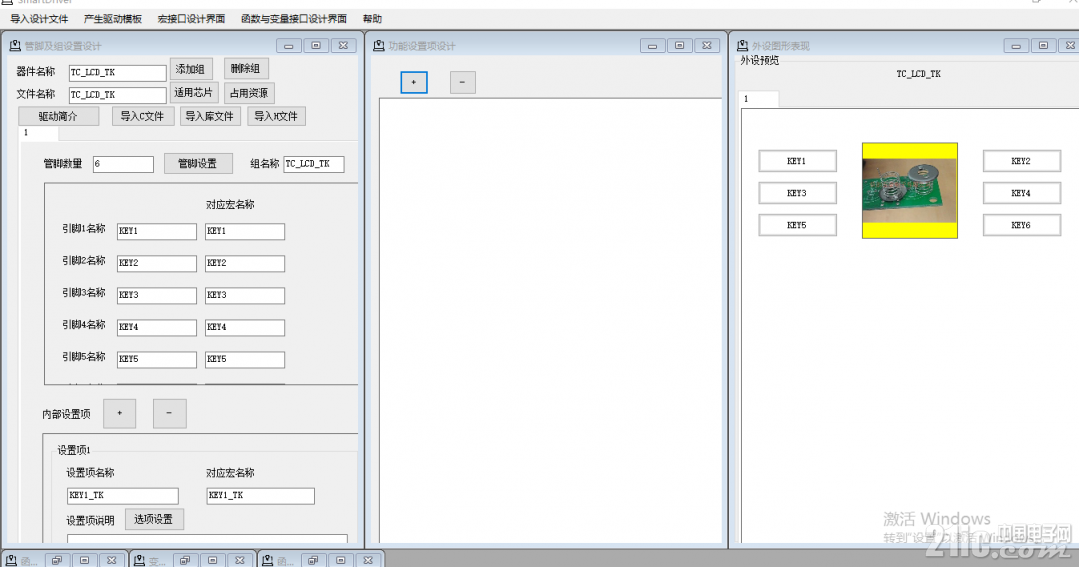Click the 引脚5名称 input field

(x=157, y=359)
